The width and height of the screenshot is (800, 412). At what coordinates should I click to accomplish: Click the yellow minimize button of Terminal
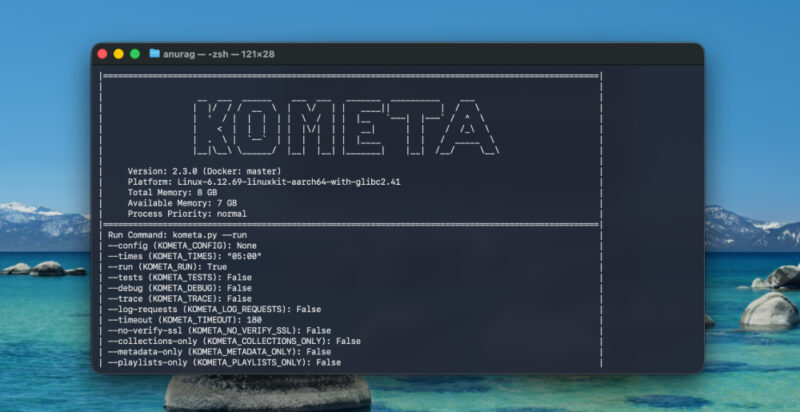[x=119, y=54]
